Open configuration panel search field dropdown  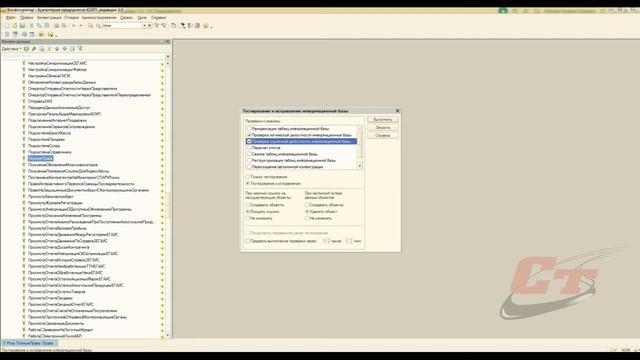pos(168,56)
